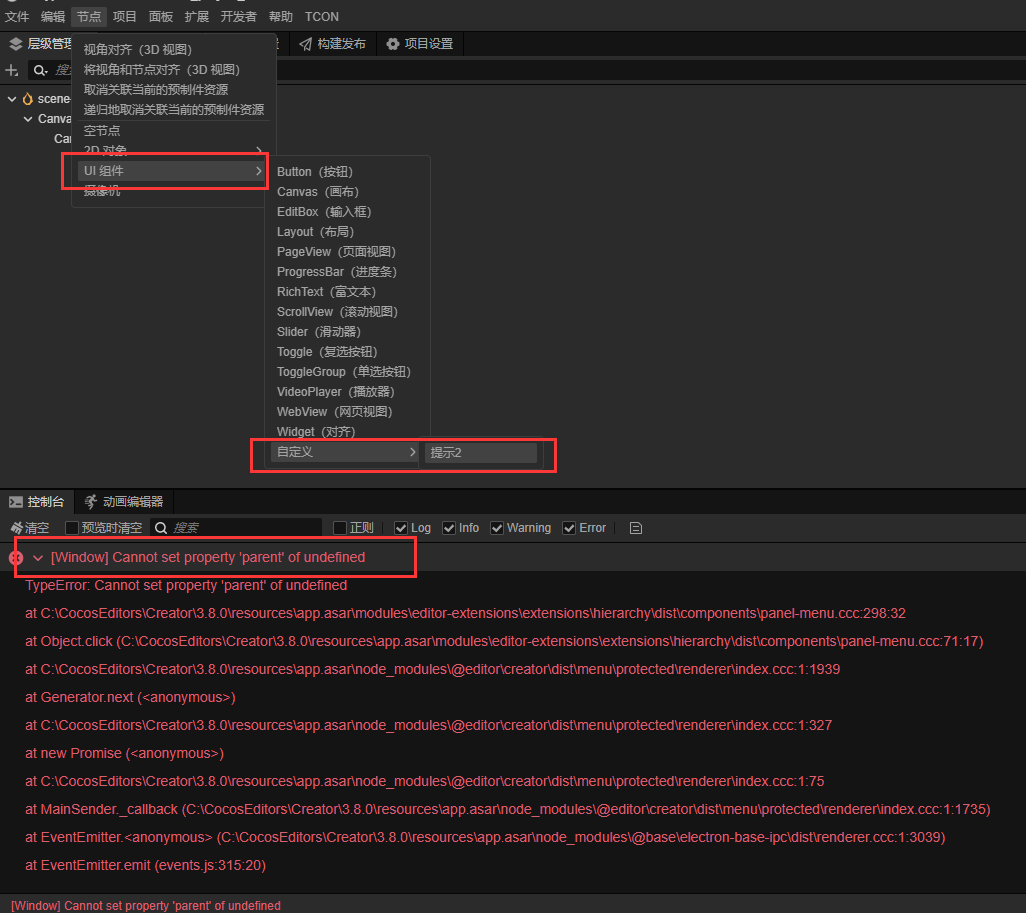1026x913 pixels.
Task: Click the layers icon of 层级管理
Action: click(16, 44)
